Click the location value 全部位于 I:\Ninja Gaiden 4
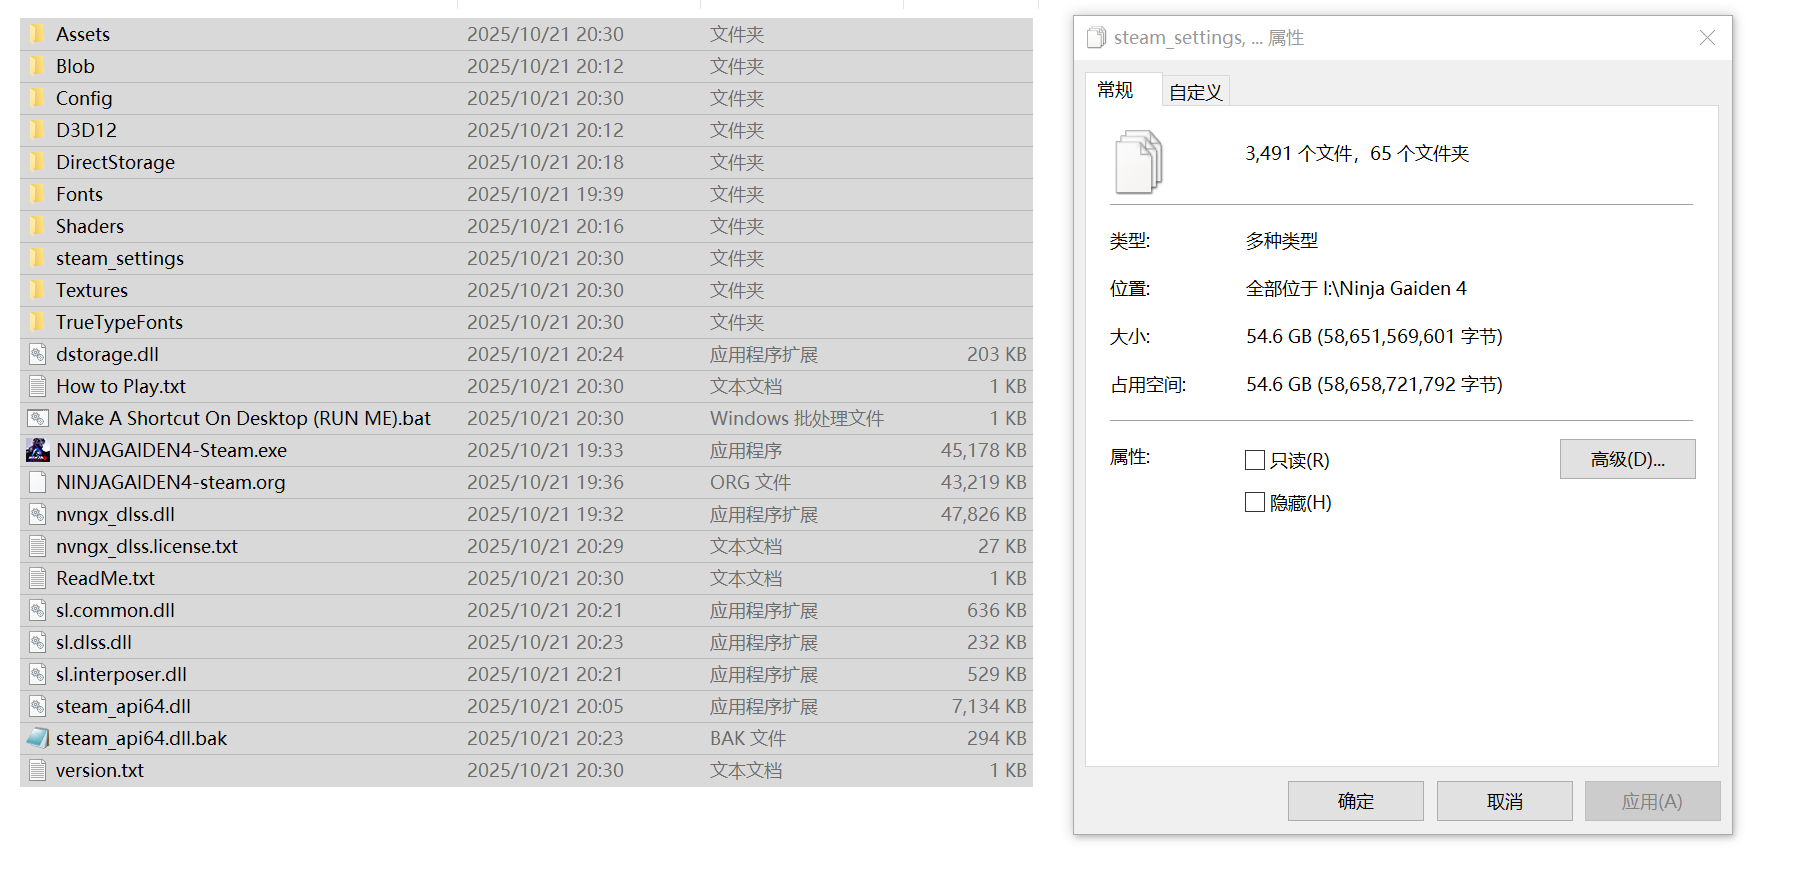 coord(1356,288)
